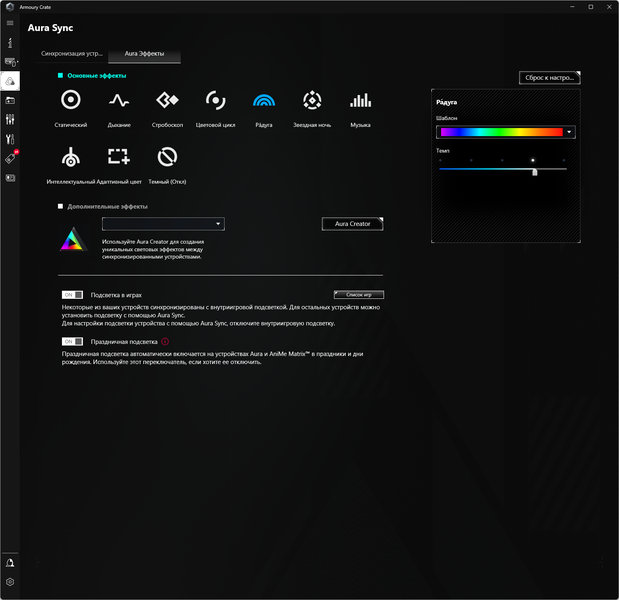Set tempo to the middle speed dot
Viewport: 619px width, 600px height.
(x=502, y=160)
